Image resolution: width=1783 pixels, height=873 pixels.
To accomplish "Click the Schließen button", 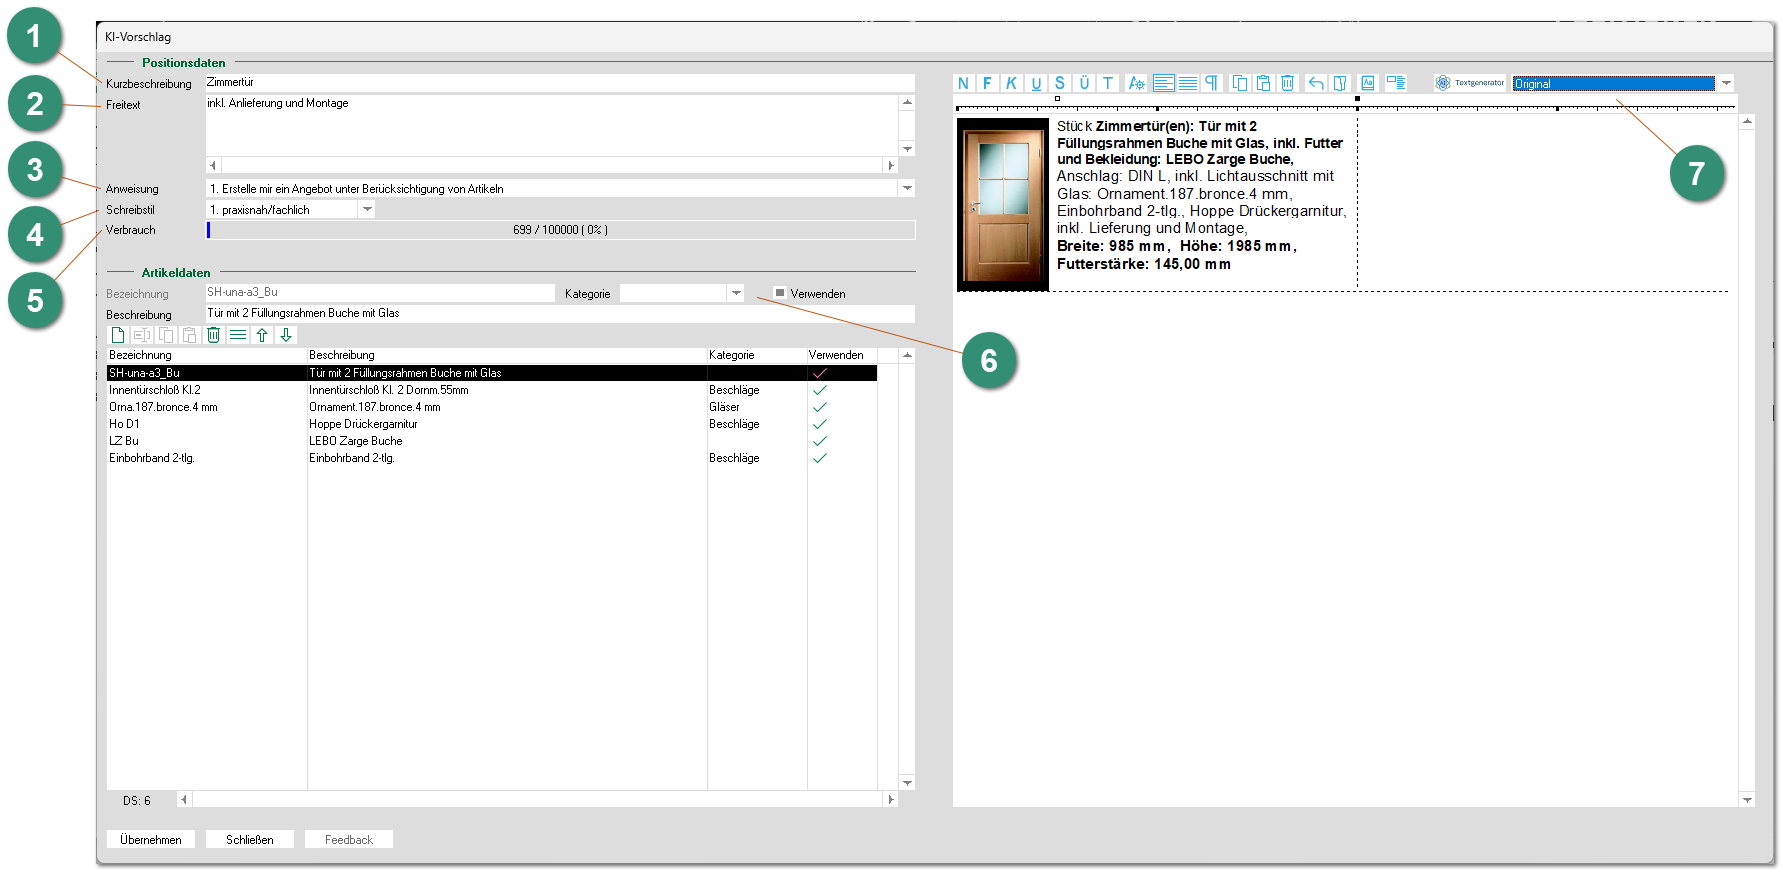I will tap(250, 840).
